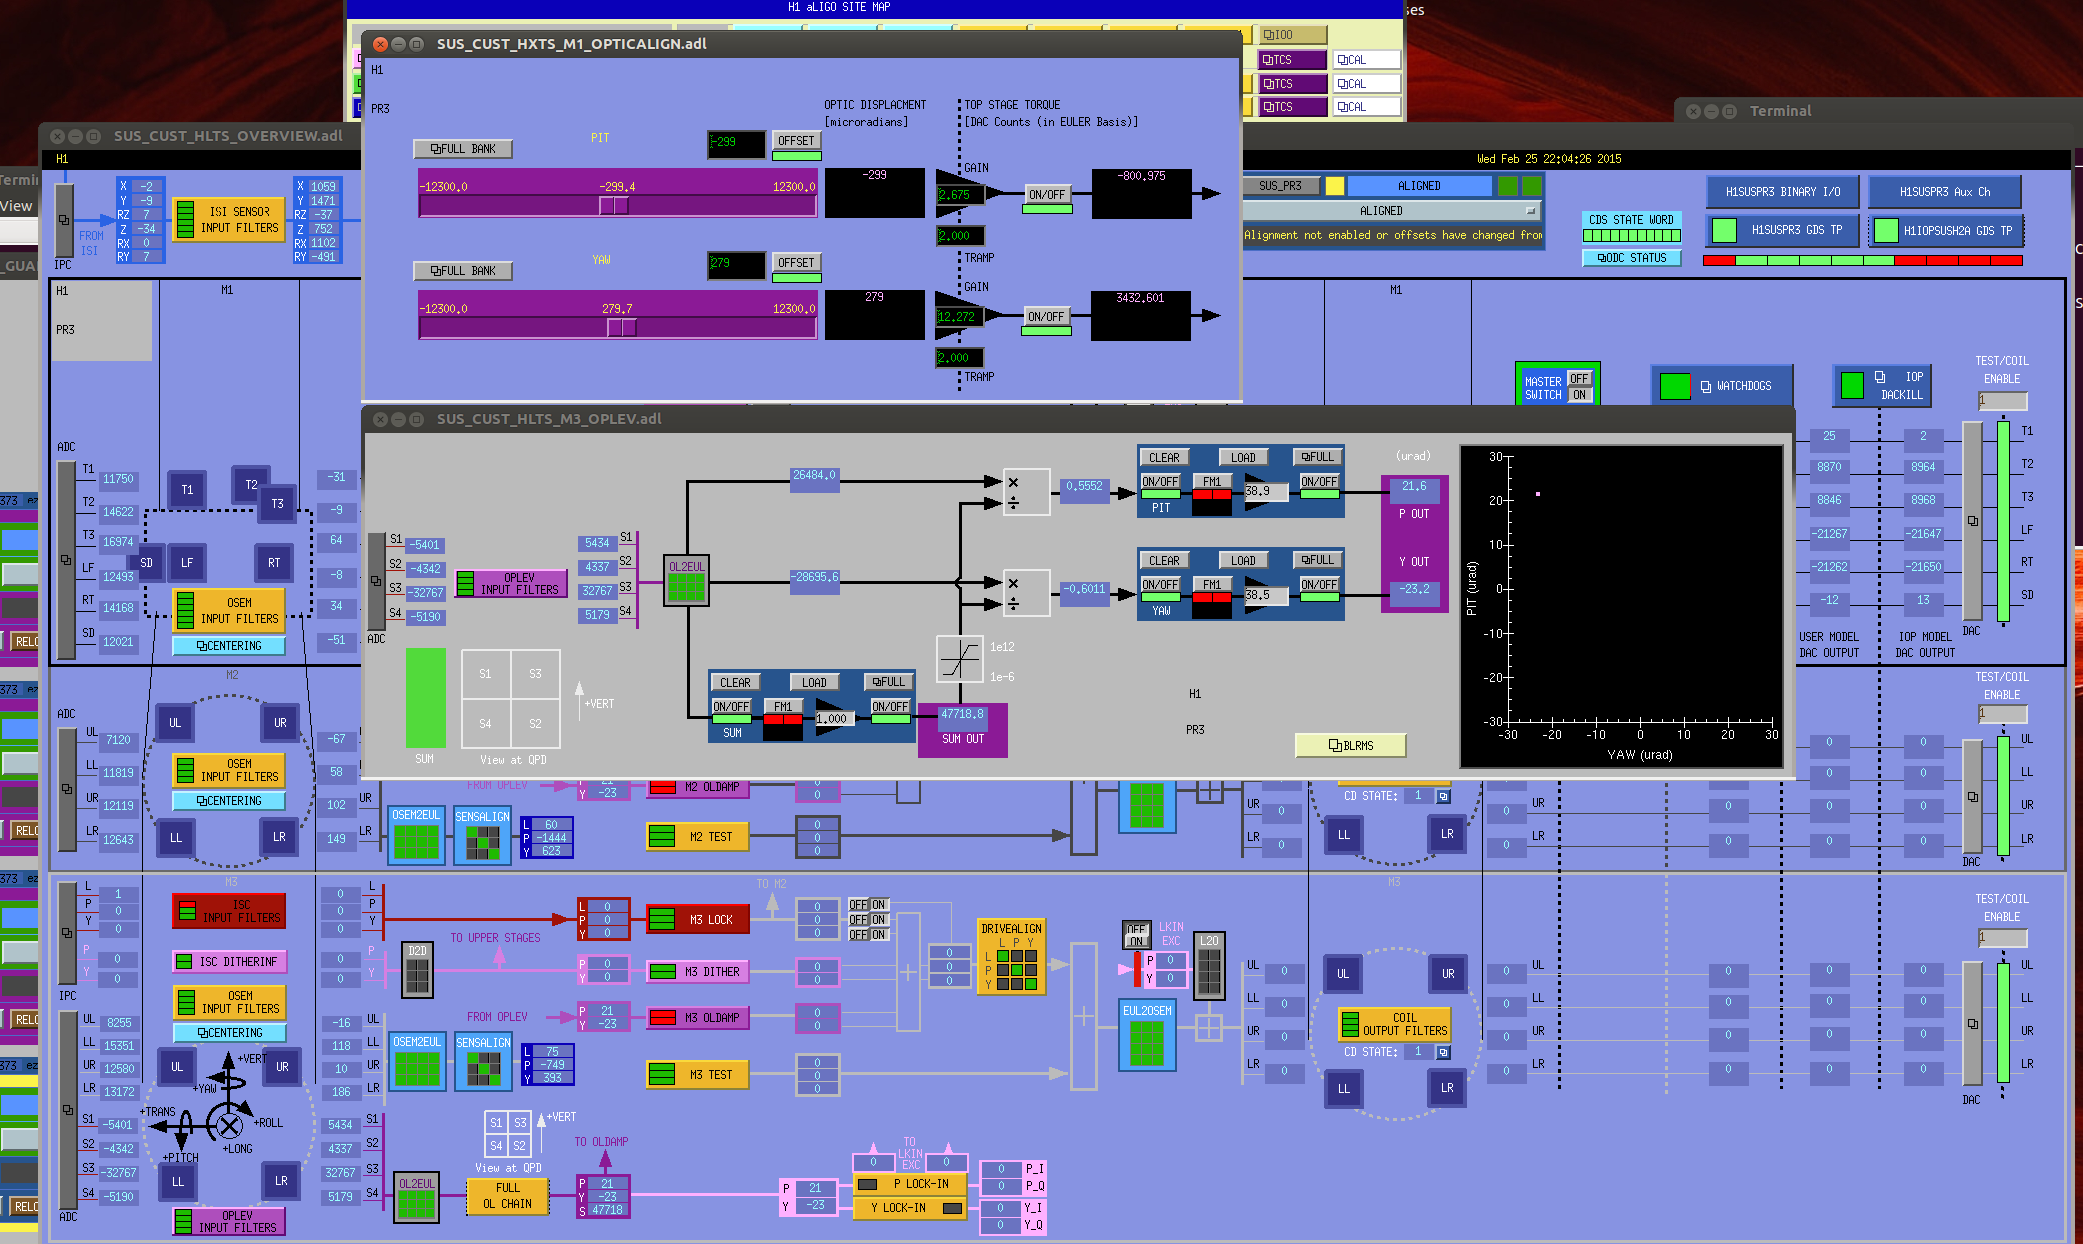Click LOAD on the OPLEV PIT filter
This screenshot has width=2083, height=1244.
pyautogui.click(x=1243, y=457)
